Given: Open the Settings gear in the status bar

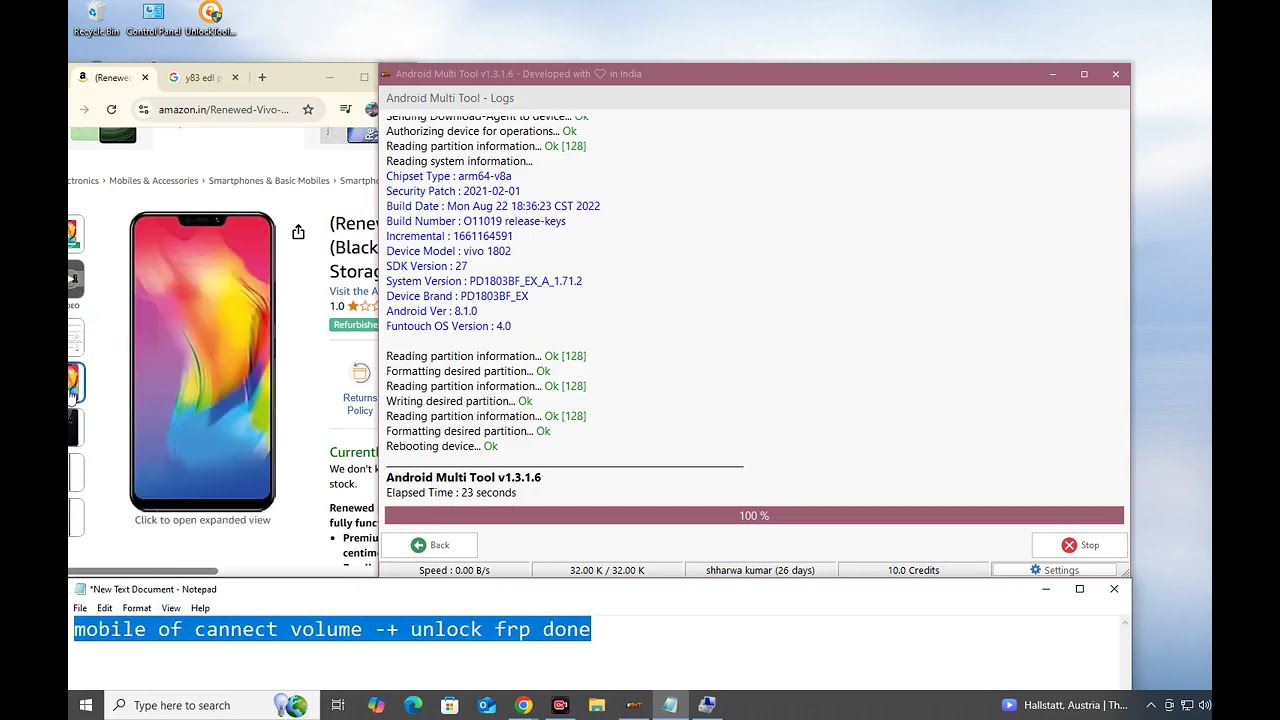Looking at the screenshot, I should pyautogui.click(x=1036, y=570).
